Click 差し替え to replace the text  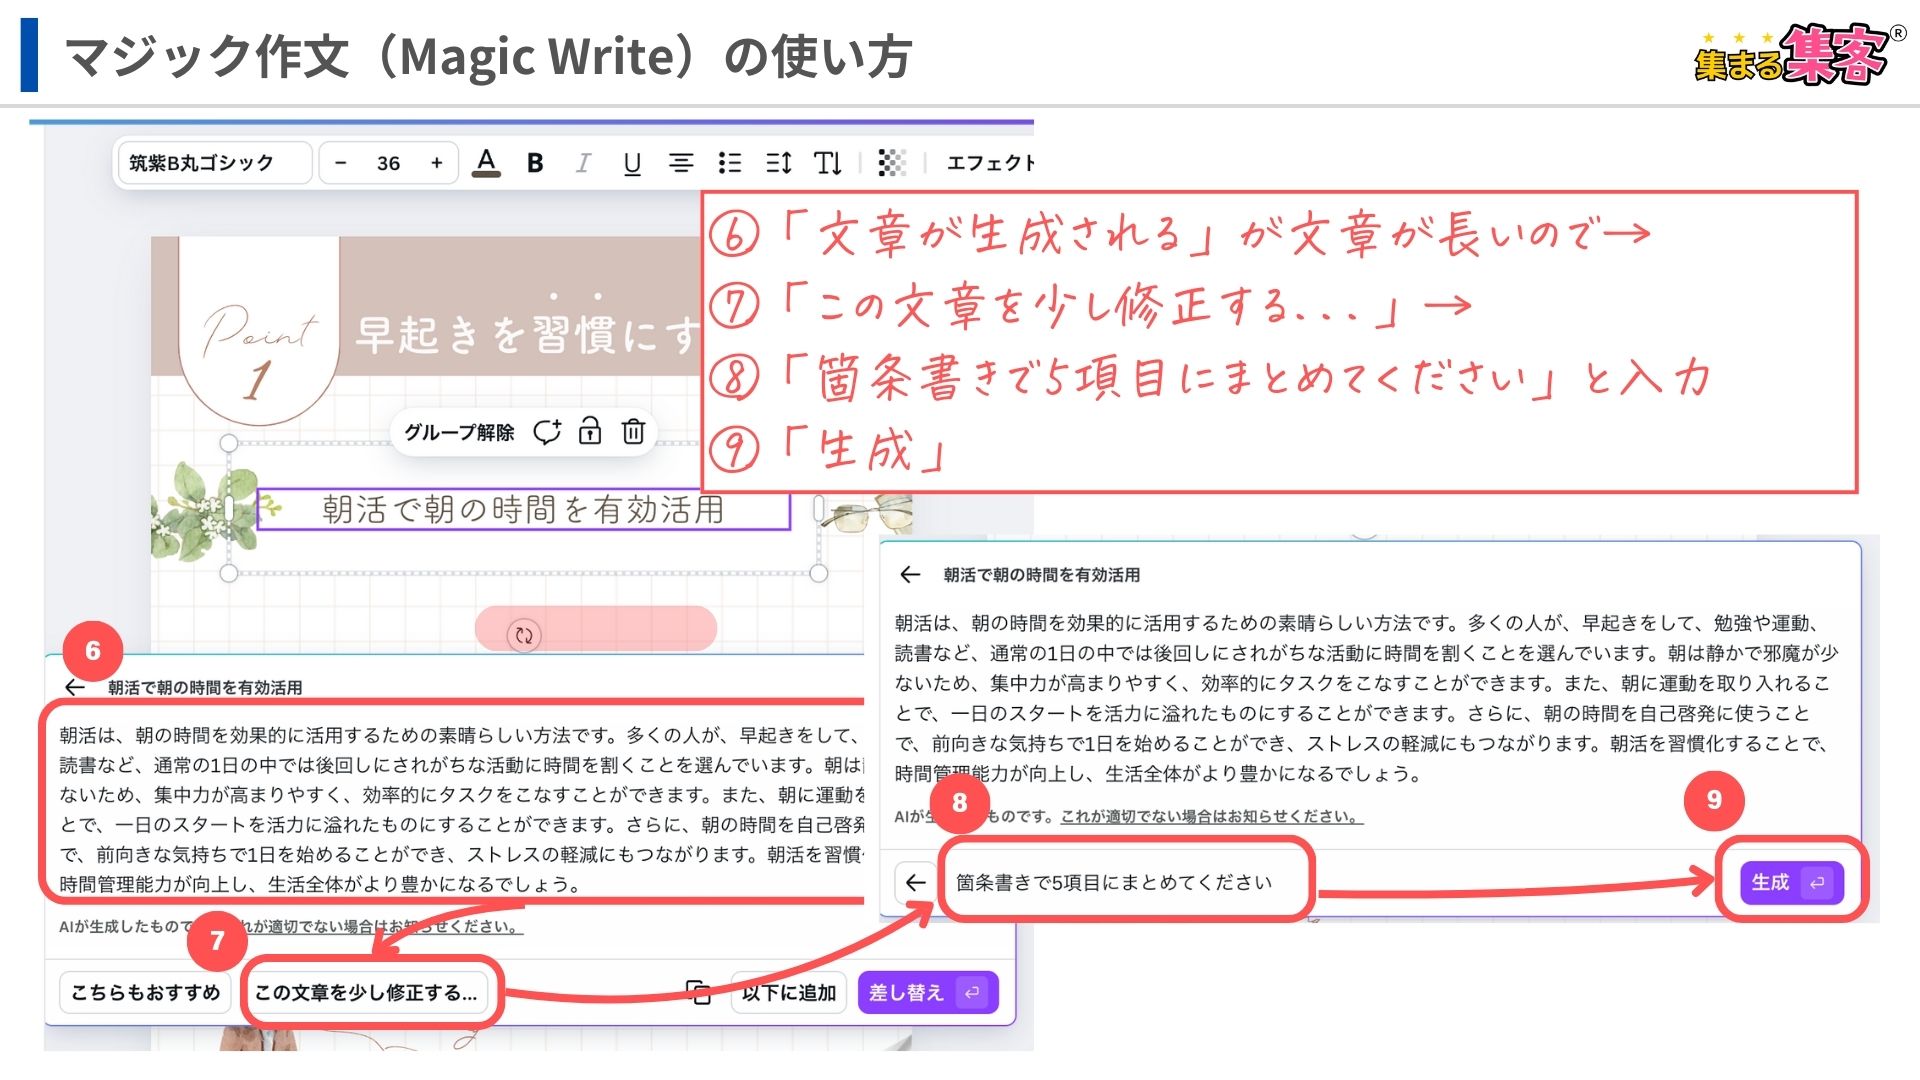(x=928, y=992)
